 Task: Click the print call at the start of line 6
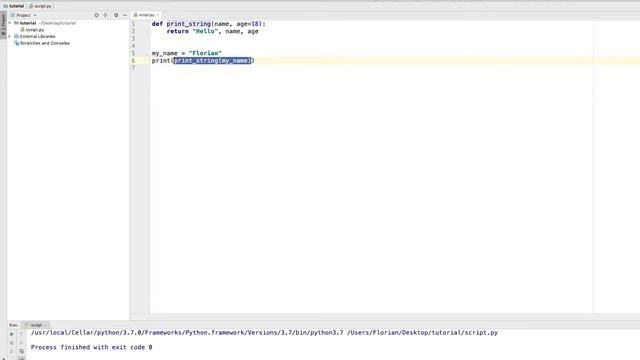[161, 61]
